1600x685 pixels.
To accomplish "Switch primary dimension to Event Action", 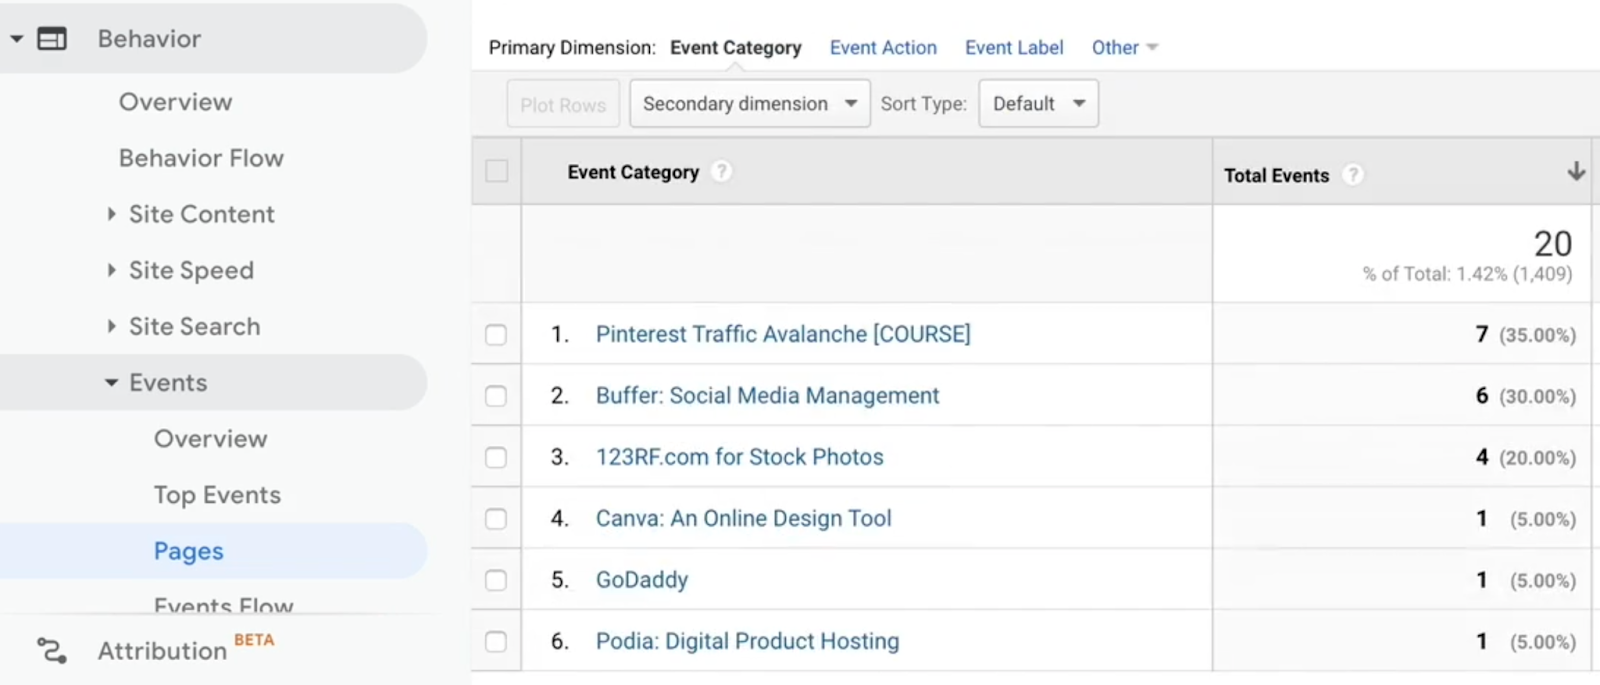I will click(883, 48).
